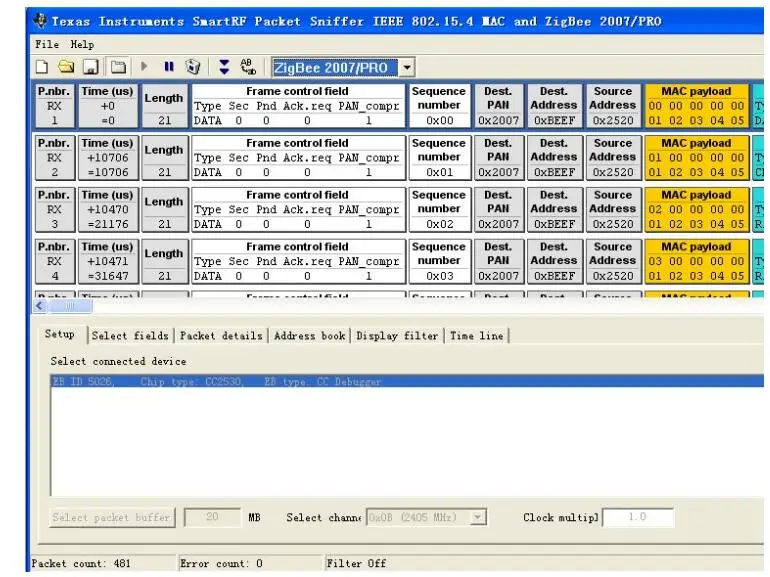This screenshot has width=770, height=577.
Task: Click the Clock multiplier field showing 1.0
Action: point(638,517)
